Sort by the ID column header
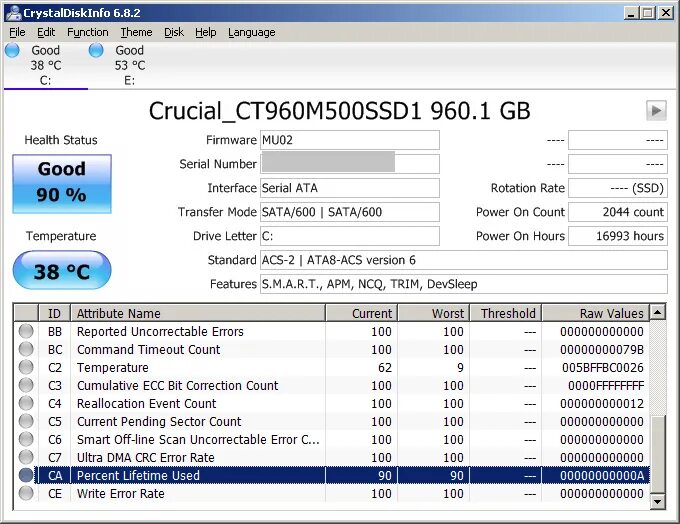 (54, 313)
